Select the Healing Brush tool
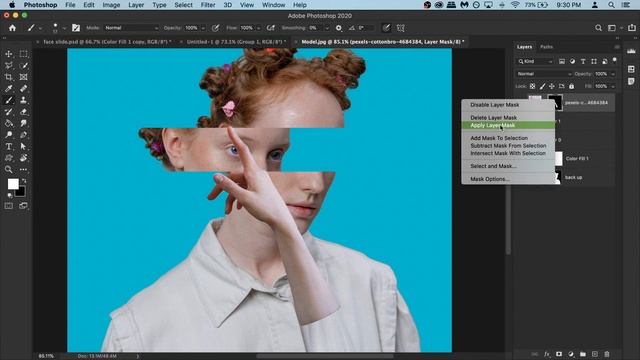This screenshot has width=640, height=360. click(x=24, y=88)
